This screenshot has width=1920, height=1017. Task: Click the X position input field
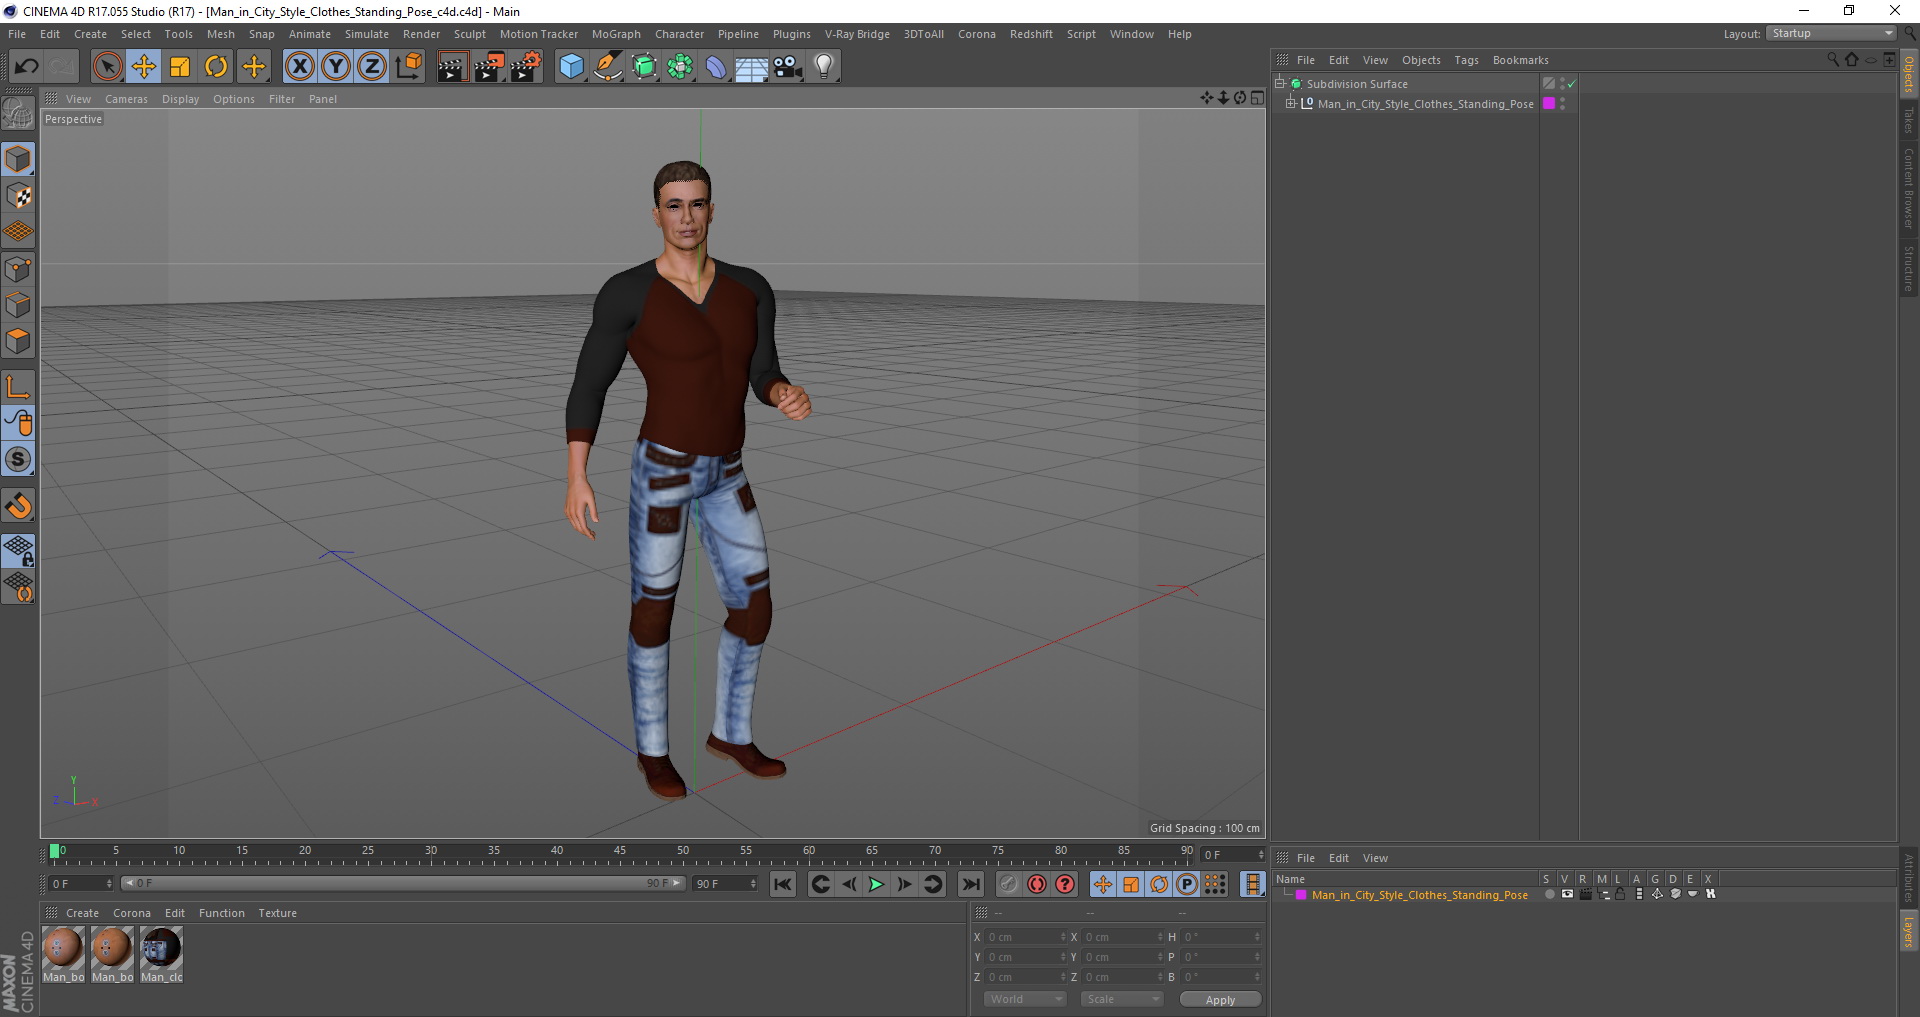coord(1025,937)
